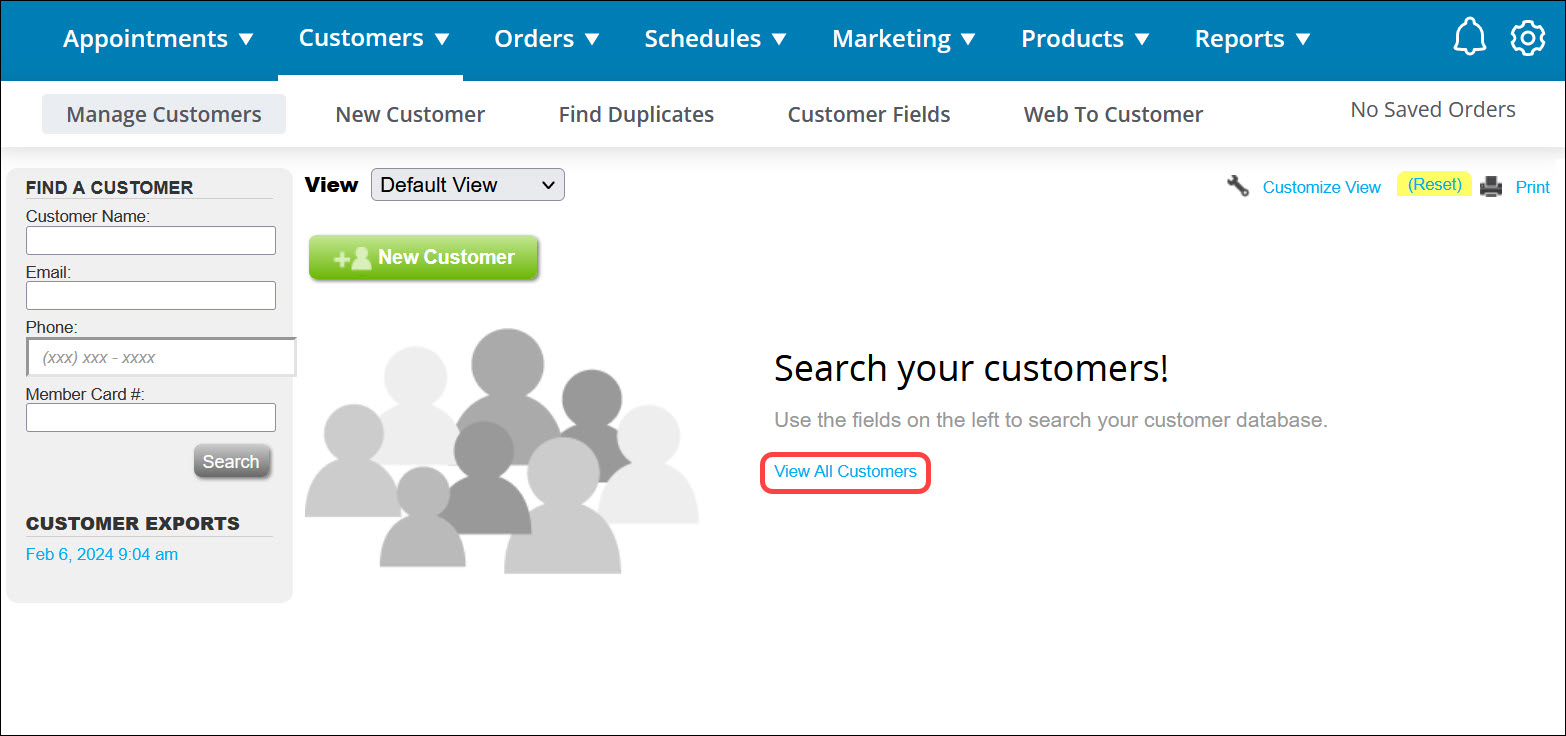Open the Web To Customer tab
This screenshot has height=736, width=1566.
pyautogui.click(x=1112, y=114)
